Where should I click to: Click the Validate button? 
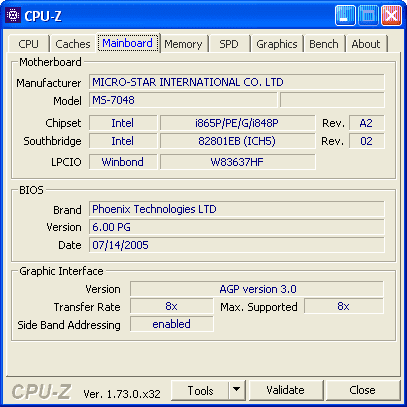coord(286,390)
